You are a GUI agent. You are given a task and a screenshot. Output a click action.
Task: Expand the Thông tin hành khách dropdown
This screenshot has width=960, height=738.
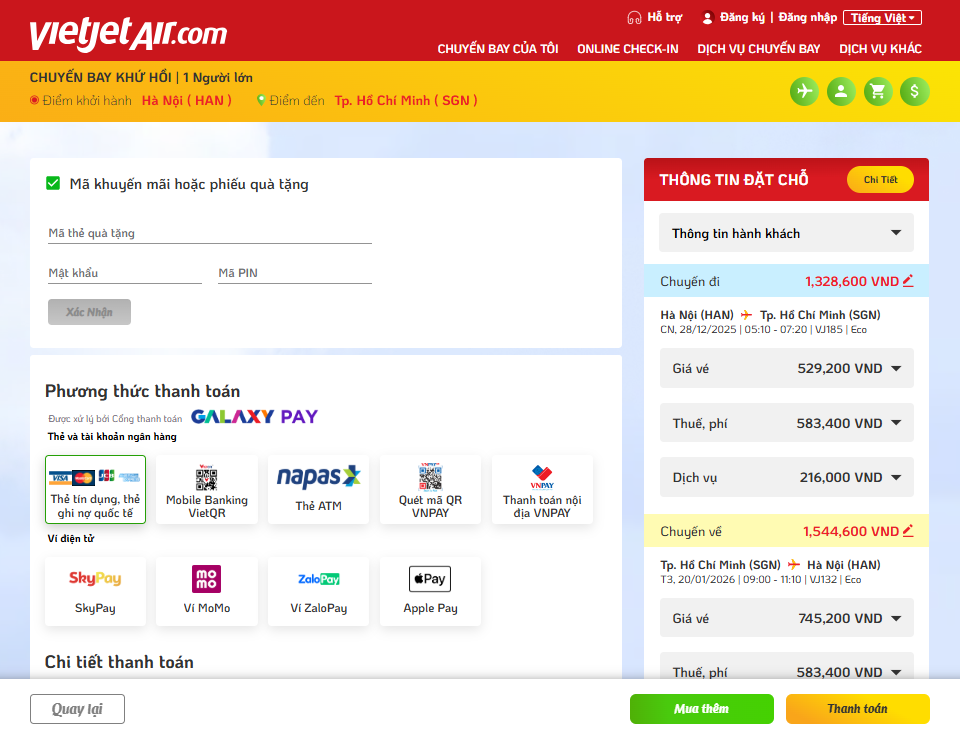coord(786,233)
